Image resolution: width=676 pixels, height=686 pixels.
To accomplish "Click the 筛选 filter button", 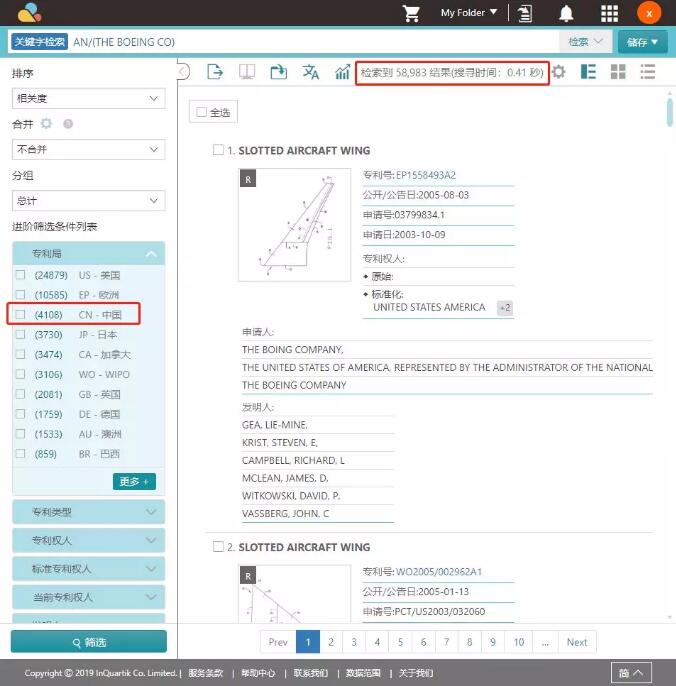I will (x=89, y=641).
